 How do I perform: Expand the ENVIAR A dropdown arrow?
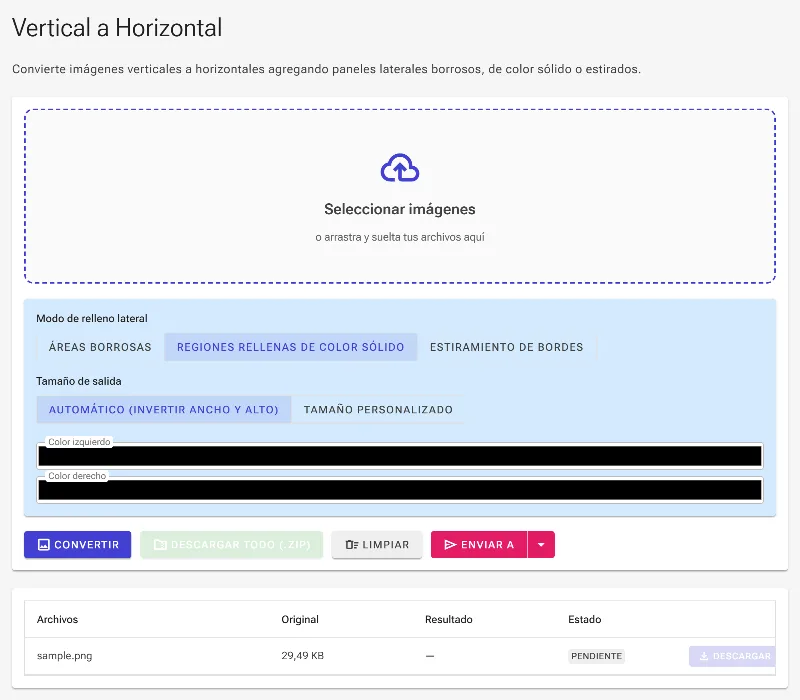click(541, 544)
